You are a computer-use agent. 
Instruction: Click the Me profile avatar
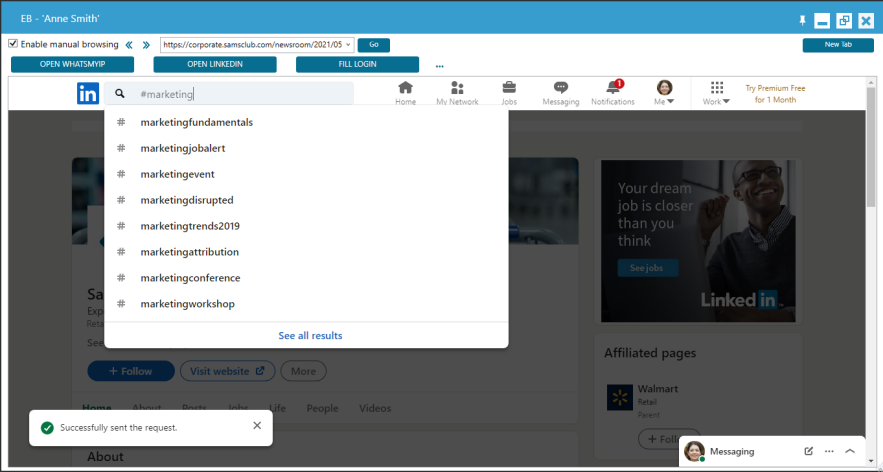665,87
